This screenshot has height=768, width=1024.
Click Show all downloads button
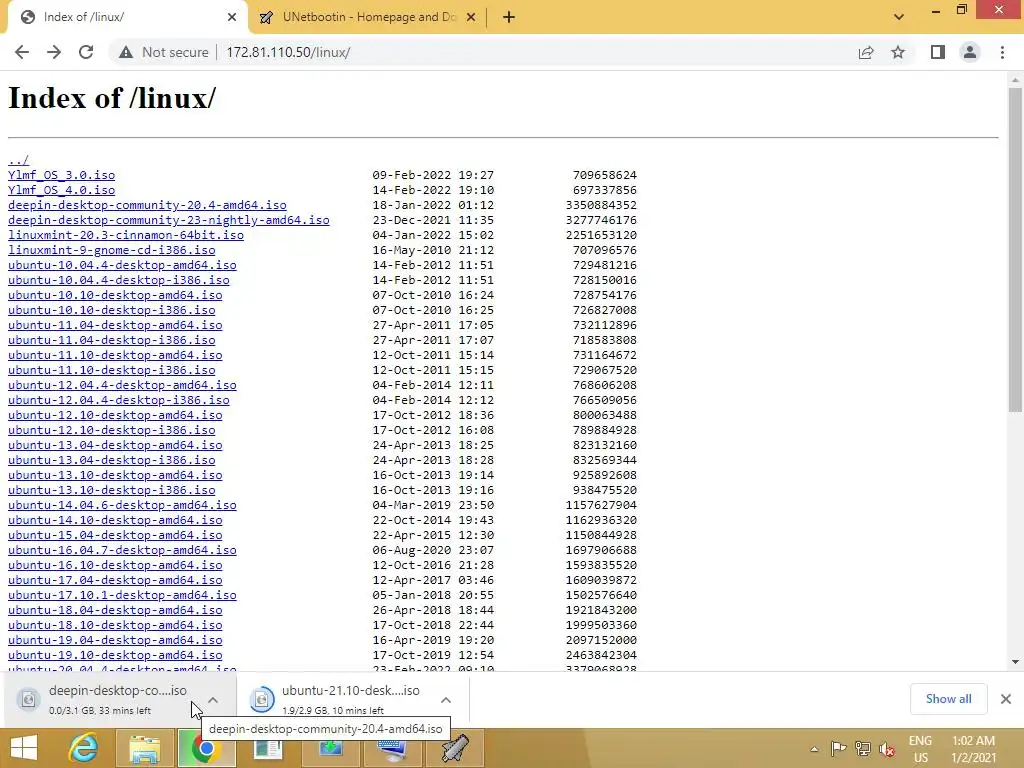(948, 699)
